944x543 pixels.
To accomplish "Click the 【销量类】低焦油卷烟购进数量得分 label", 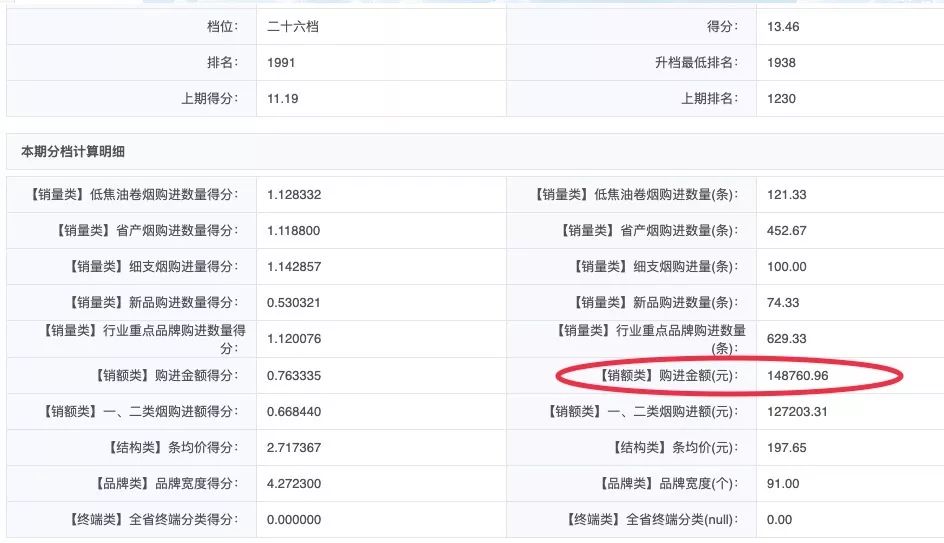I will (132, 194).
